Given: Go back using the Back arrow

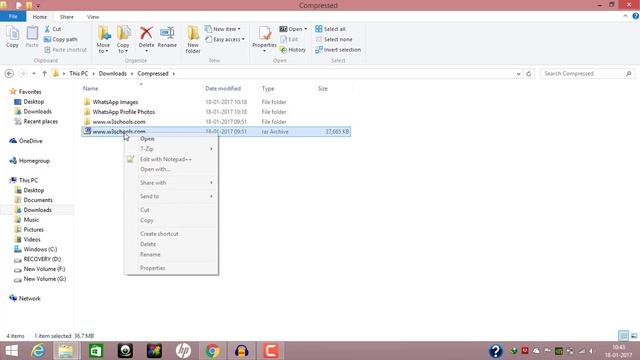Looking at the screenshot, I should (9, 73).
